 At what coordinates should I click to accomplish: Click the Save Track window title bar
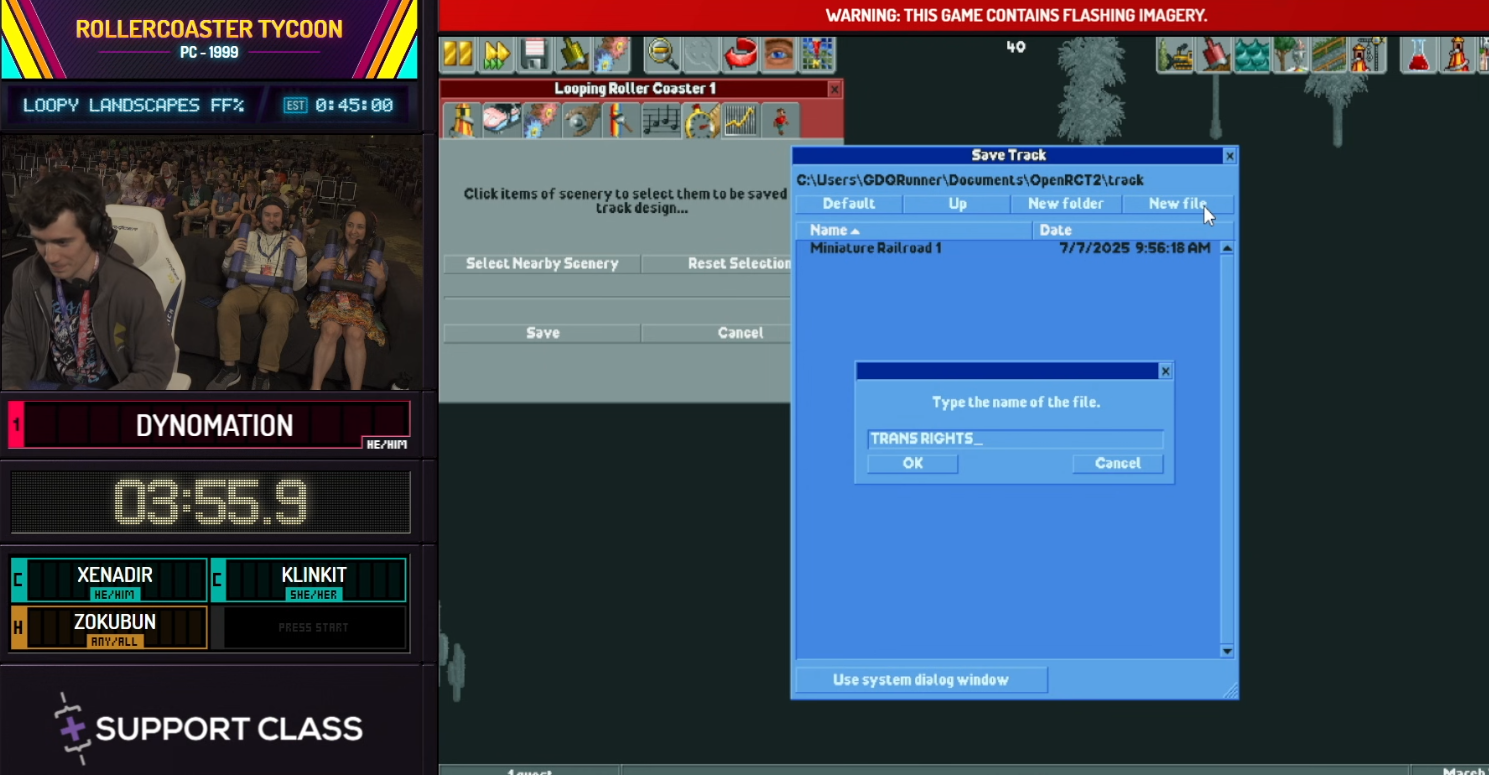[x=1008, y=156]
